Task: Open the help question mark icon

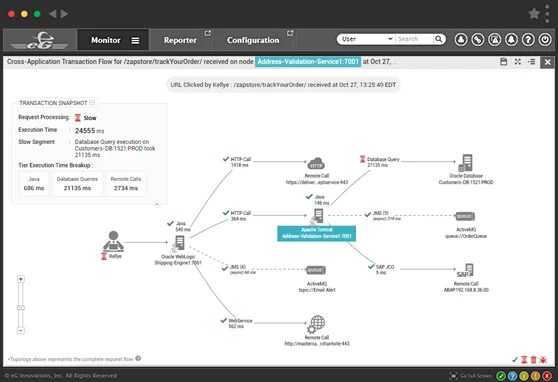Action: point(528,39)
